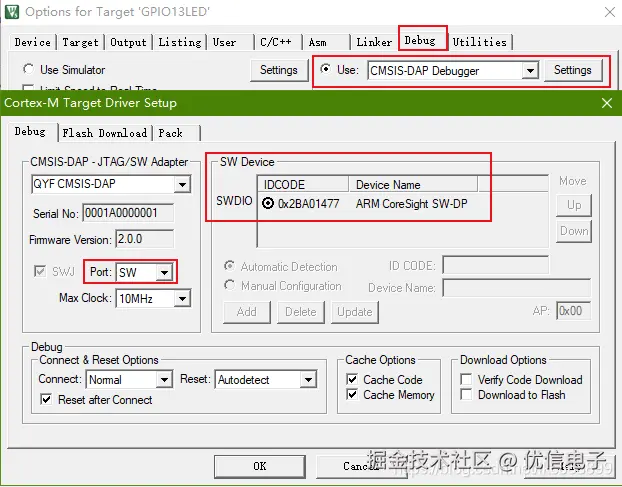Select the 0x2BA01477 device radio button
Image resolution: width=622 pixels, height=487 pixels.
click(x=268, y=203)
